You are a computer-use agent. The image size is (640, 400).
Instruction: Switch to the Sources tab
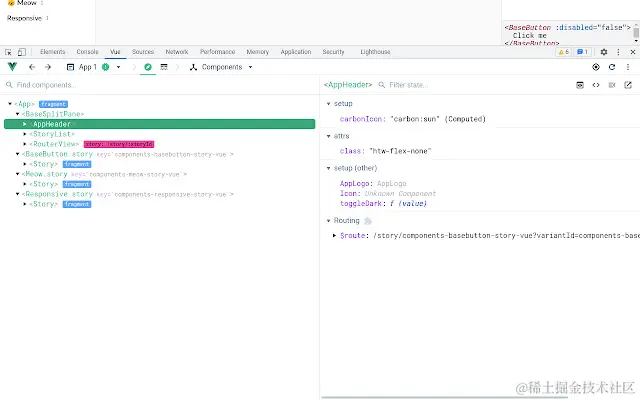pos(143,52)
